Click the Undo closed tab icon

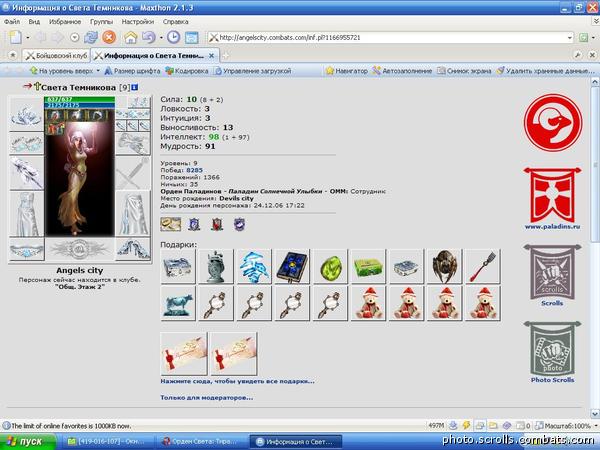148,37
